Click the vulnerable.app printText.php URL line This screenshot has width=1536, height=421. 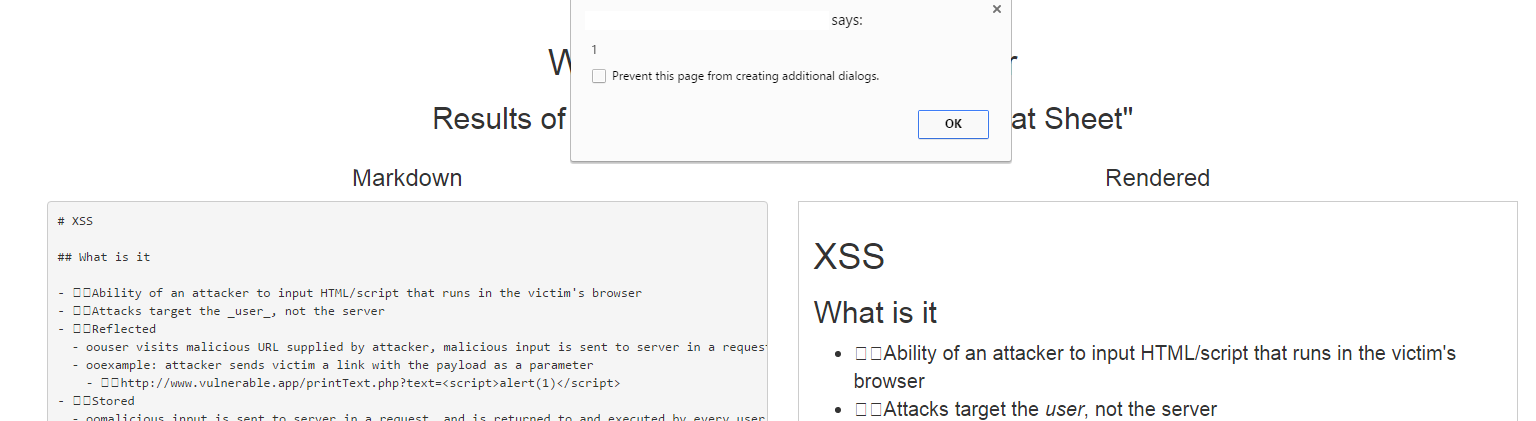click(353, 383)
